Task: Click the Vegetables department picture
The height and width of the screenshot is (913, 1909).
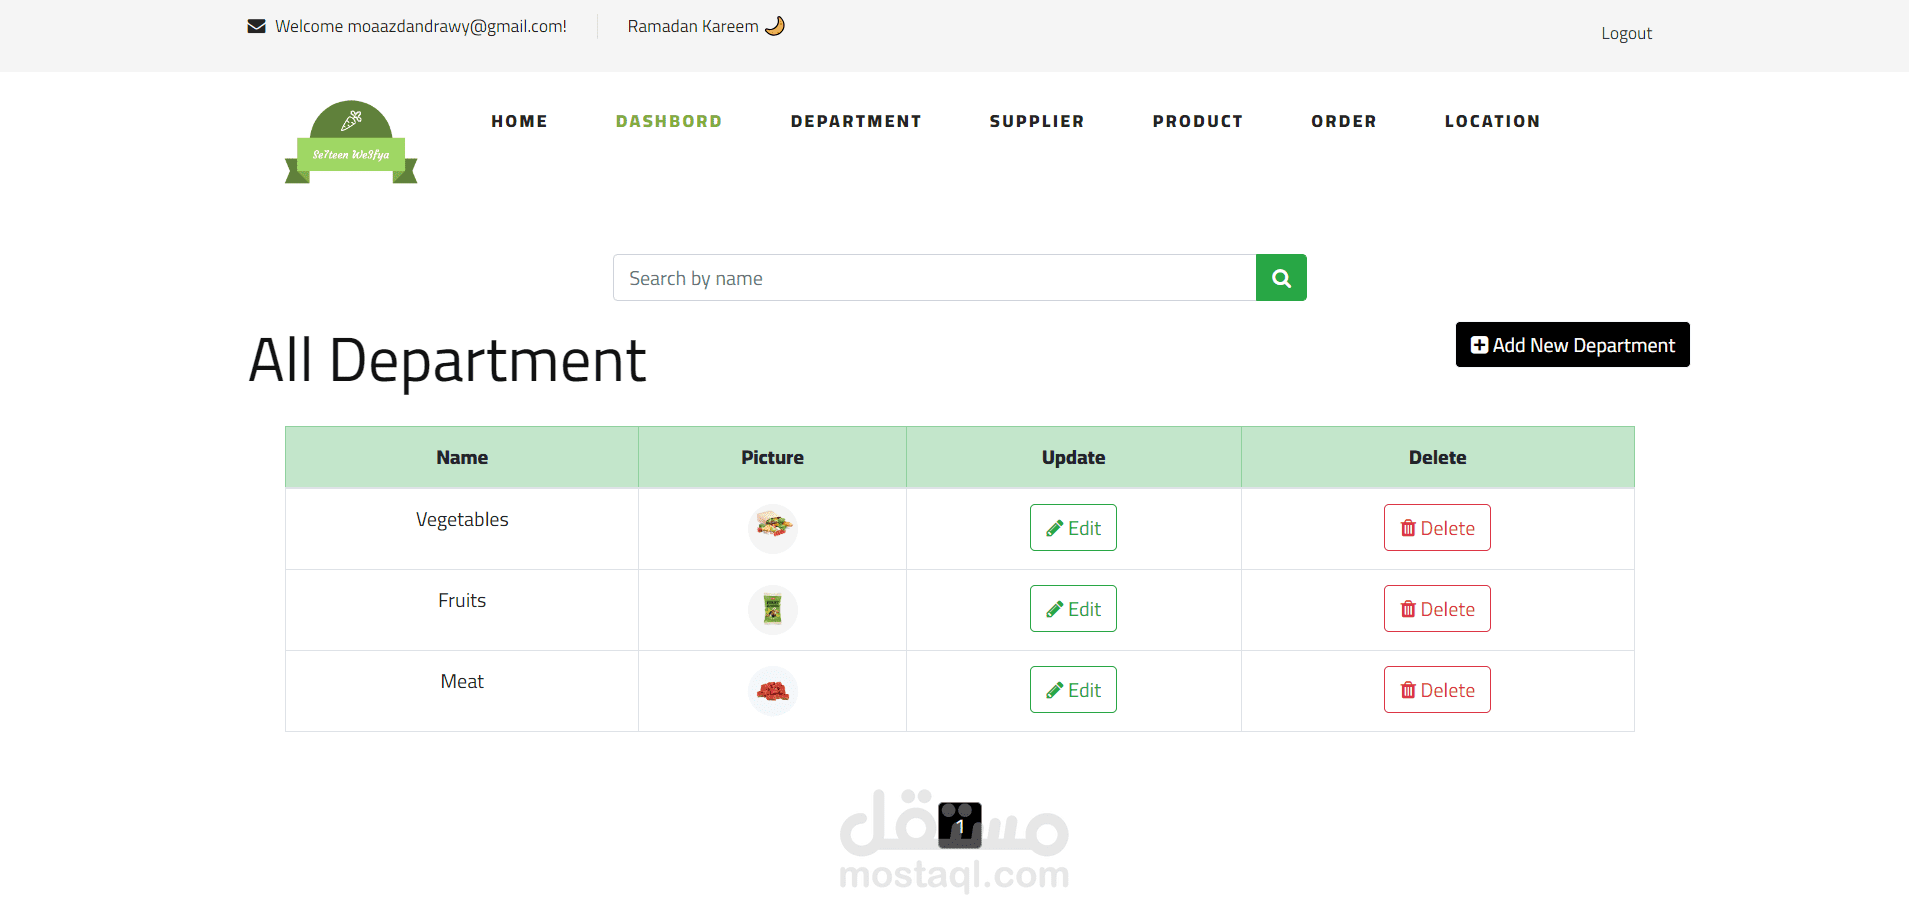Action: (x=773, y=529)
